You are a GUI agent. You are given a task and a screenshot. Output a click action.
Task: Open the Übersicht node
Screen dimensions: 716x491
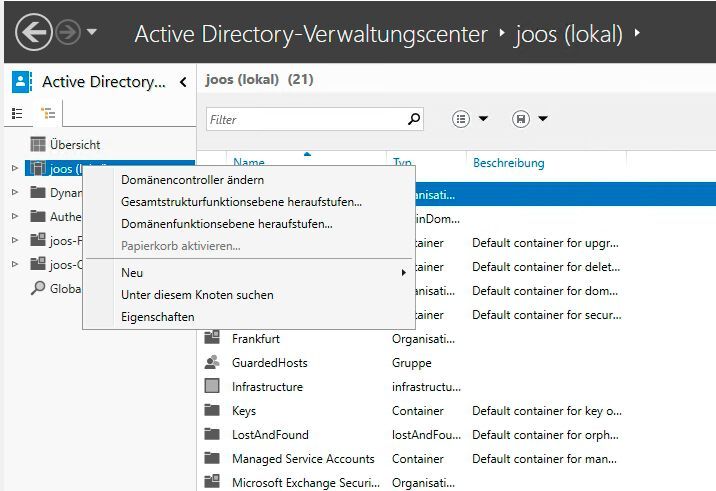point(75,145)
